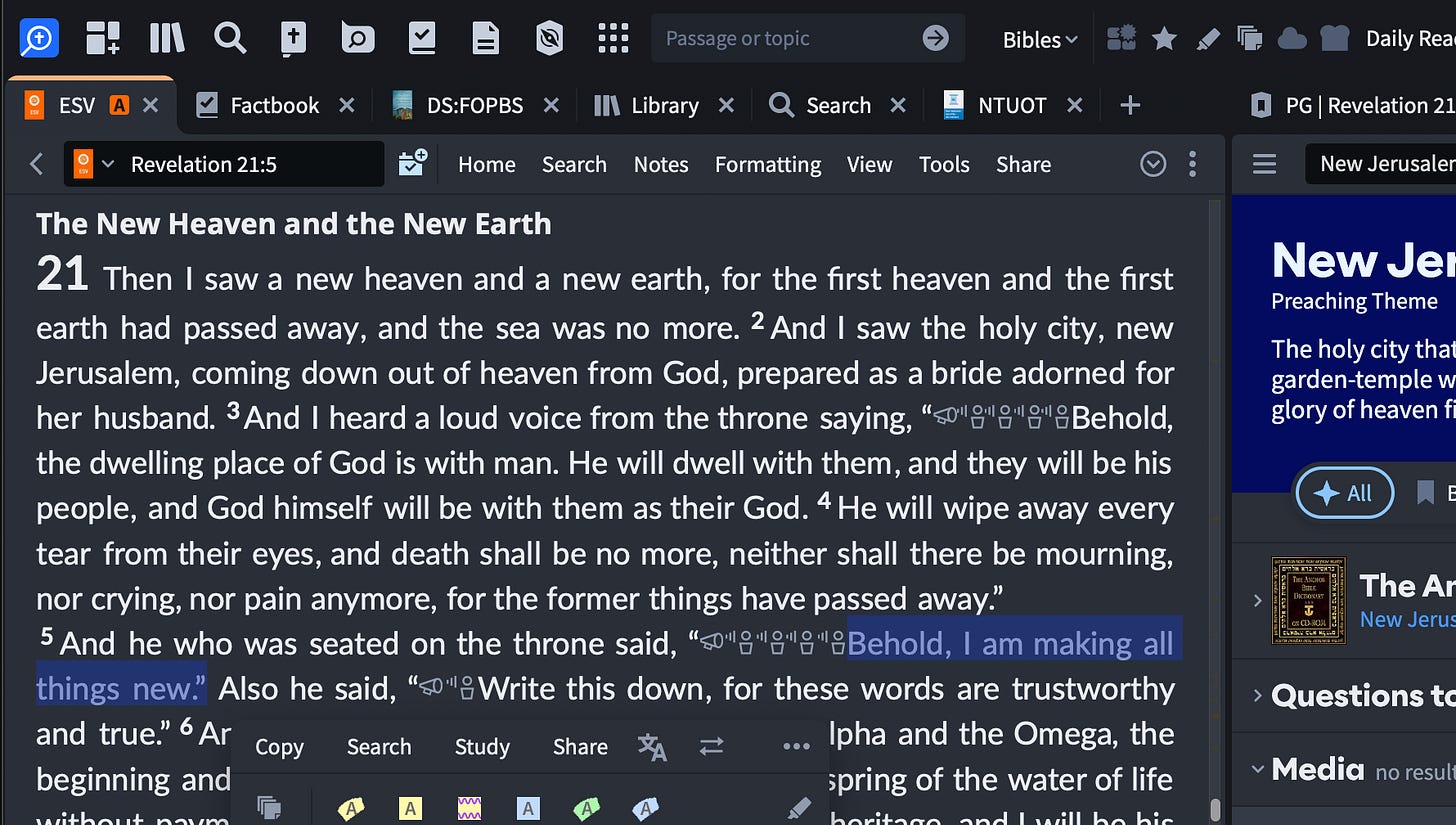Image resolution: width=1456 pixels, height=825 pixels.
Task: Open the Bible book-with-cross icon
Action: (x=293, y=38)
